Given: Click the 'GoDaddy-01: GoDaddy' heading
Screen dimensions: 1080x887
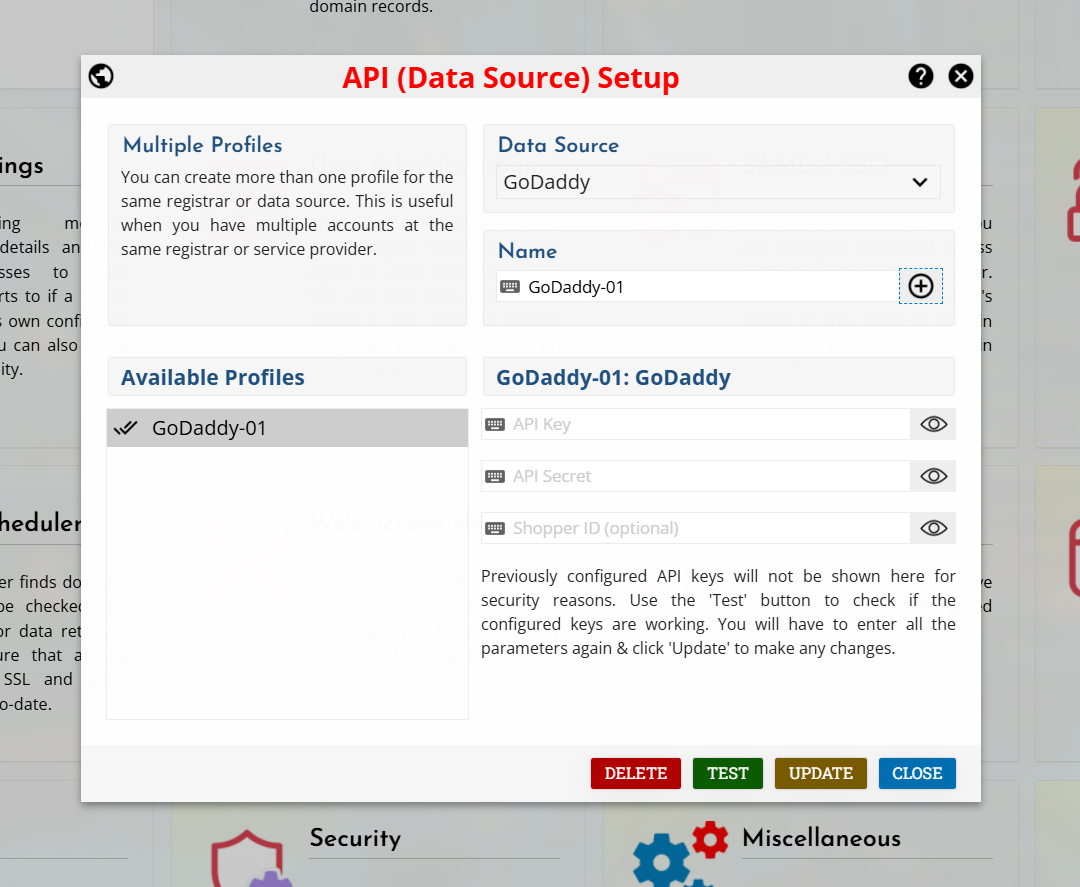Looking at the screenshot, I should [x=613, y=377].
